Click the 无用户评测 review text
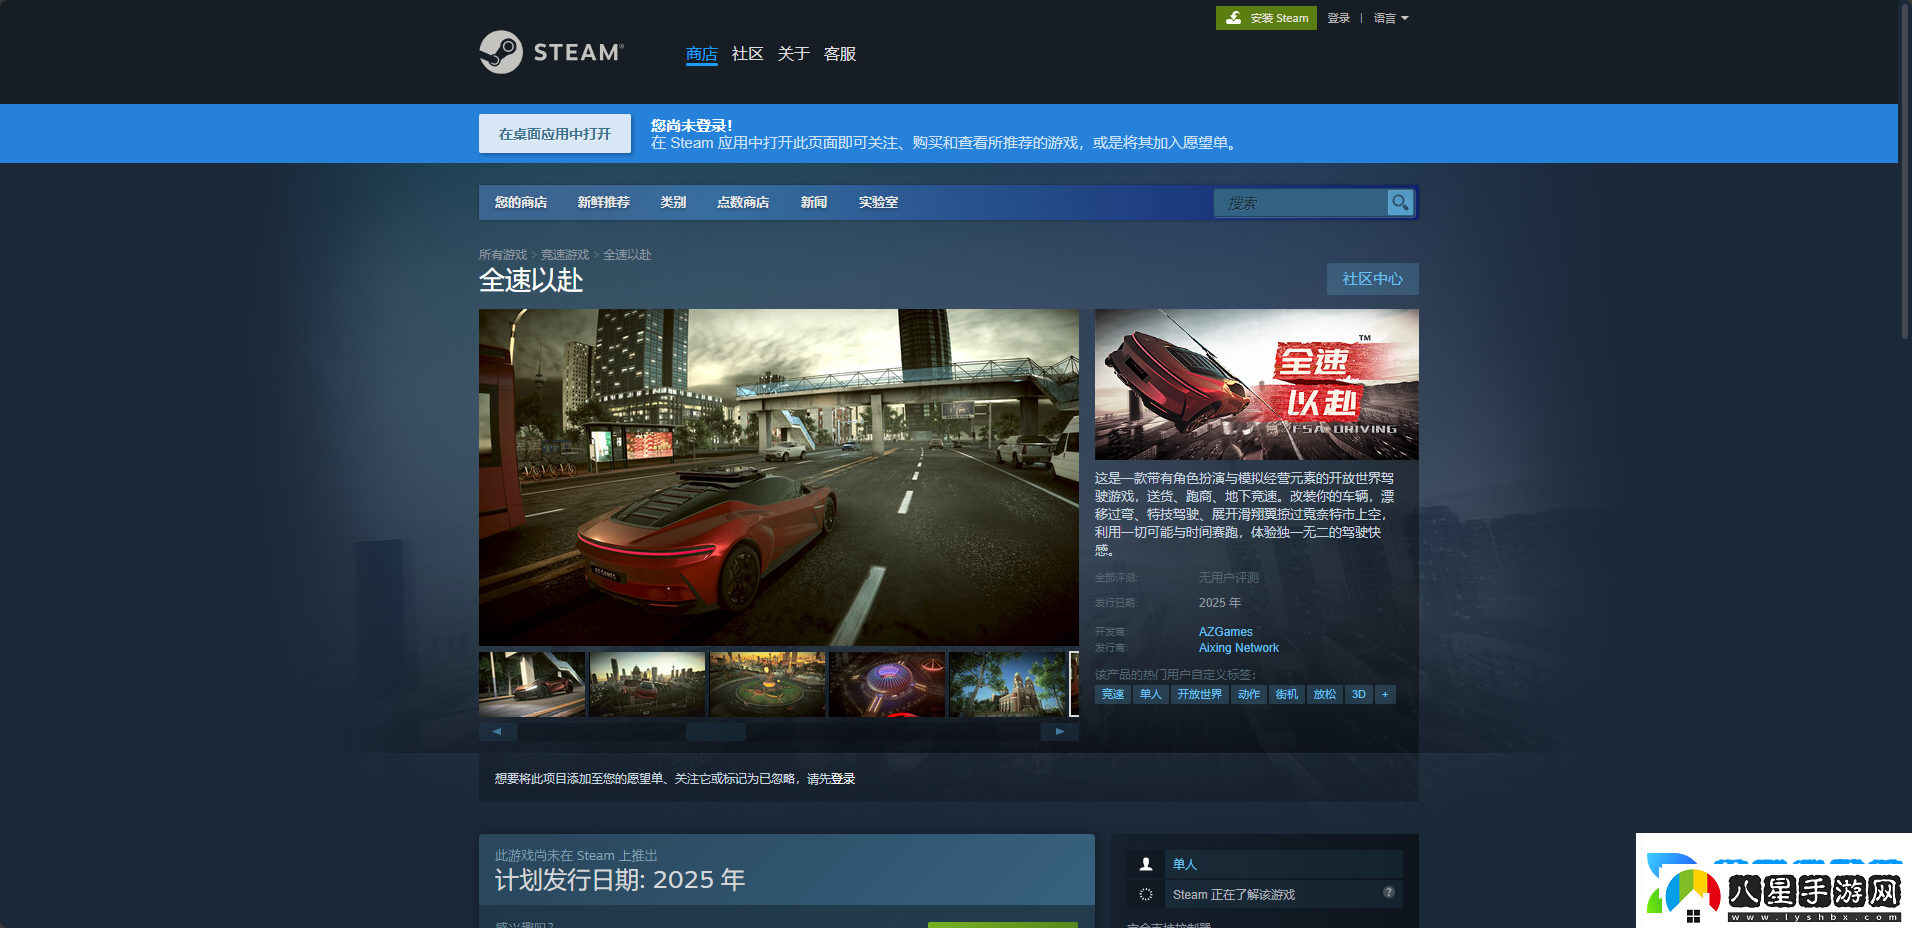 [x=1228, y=578]
